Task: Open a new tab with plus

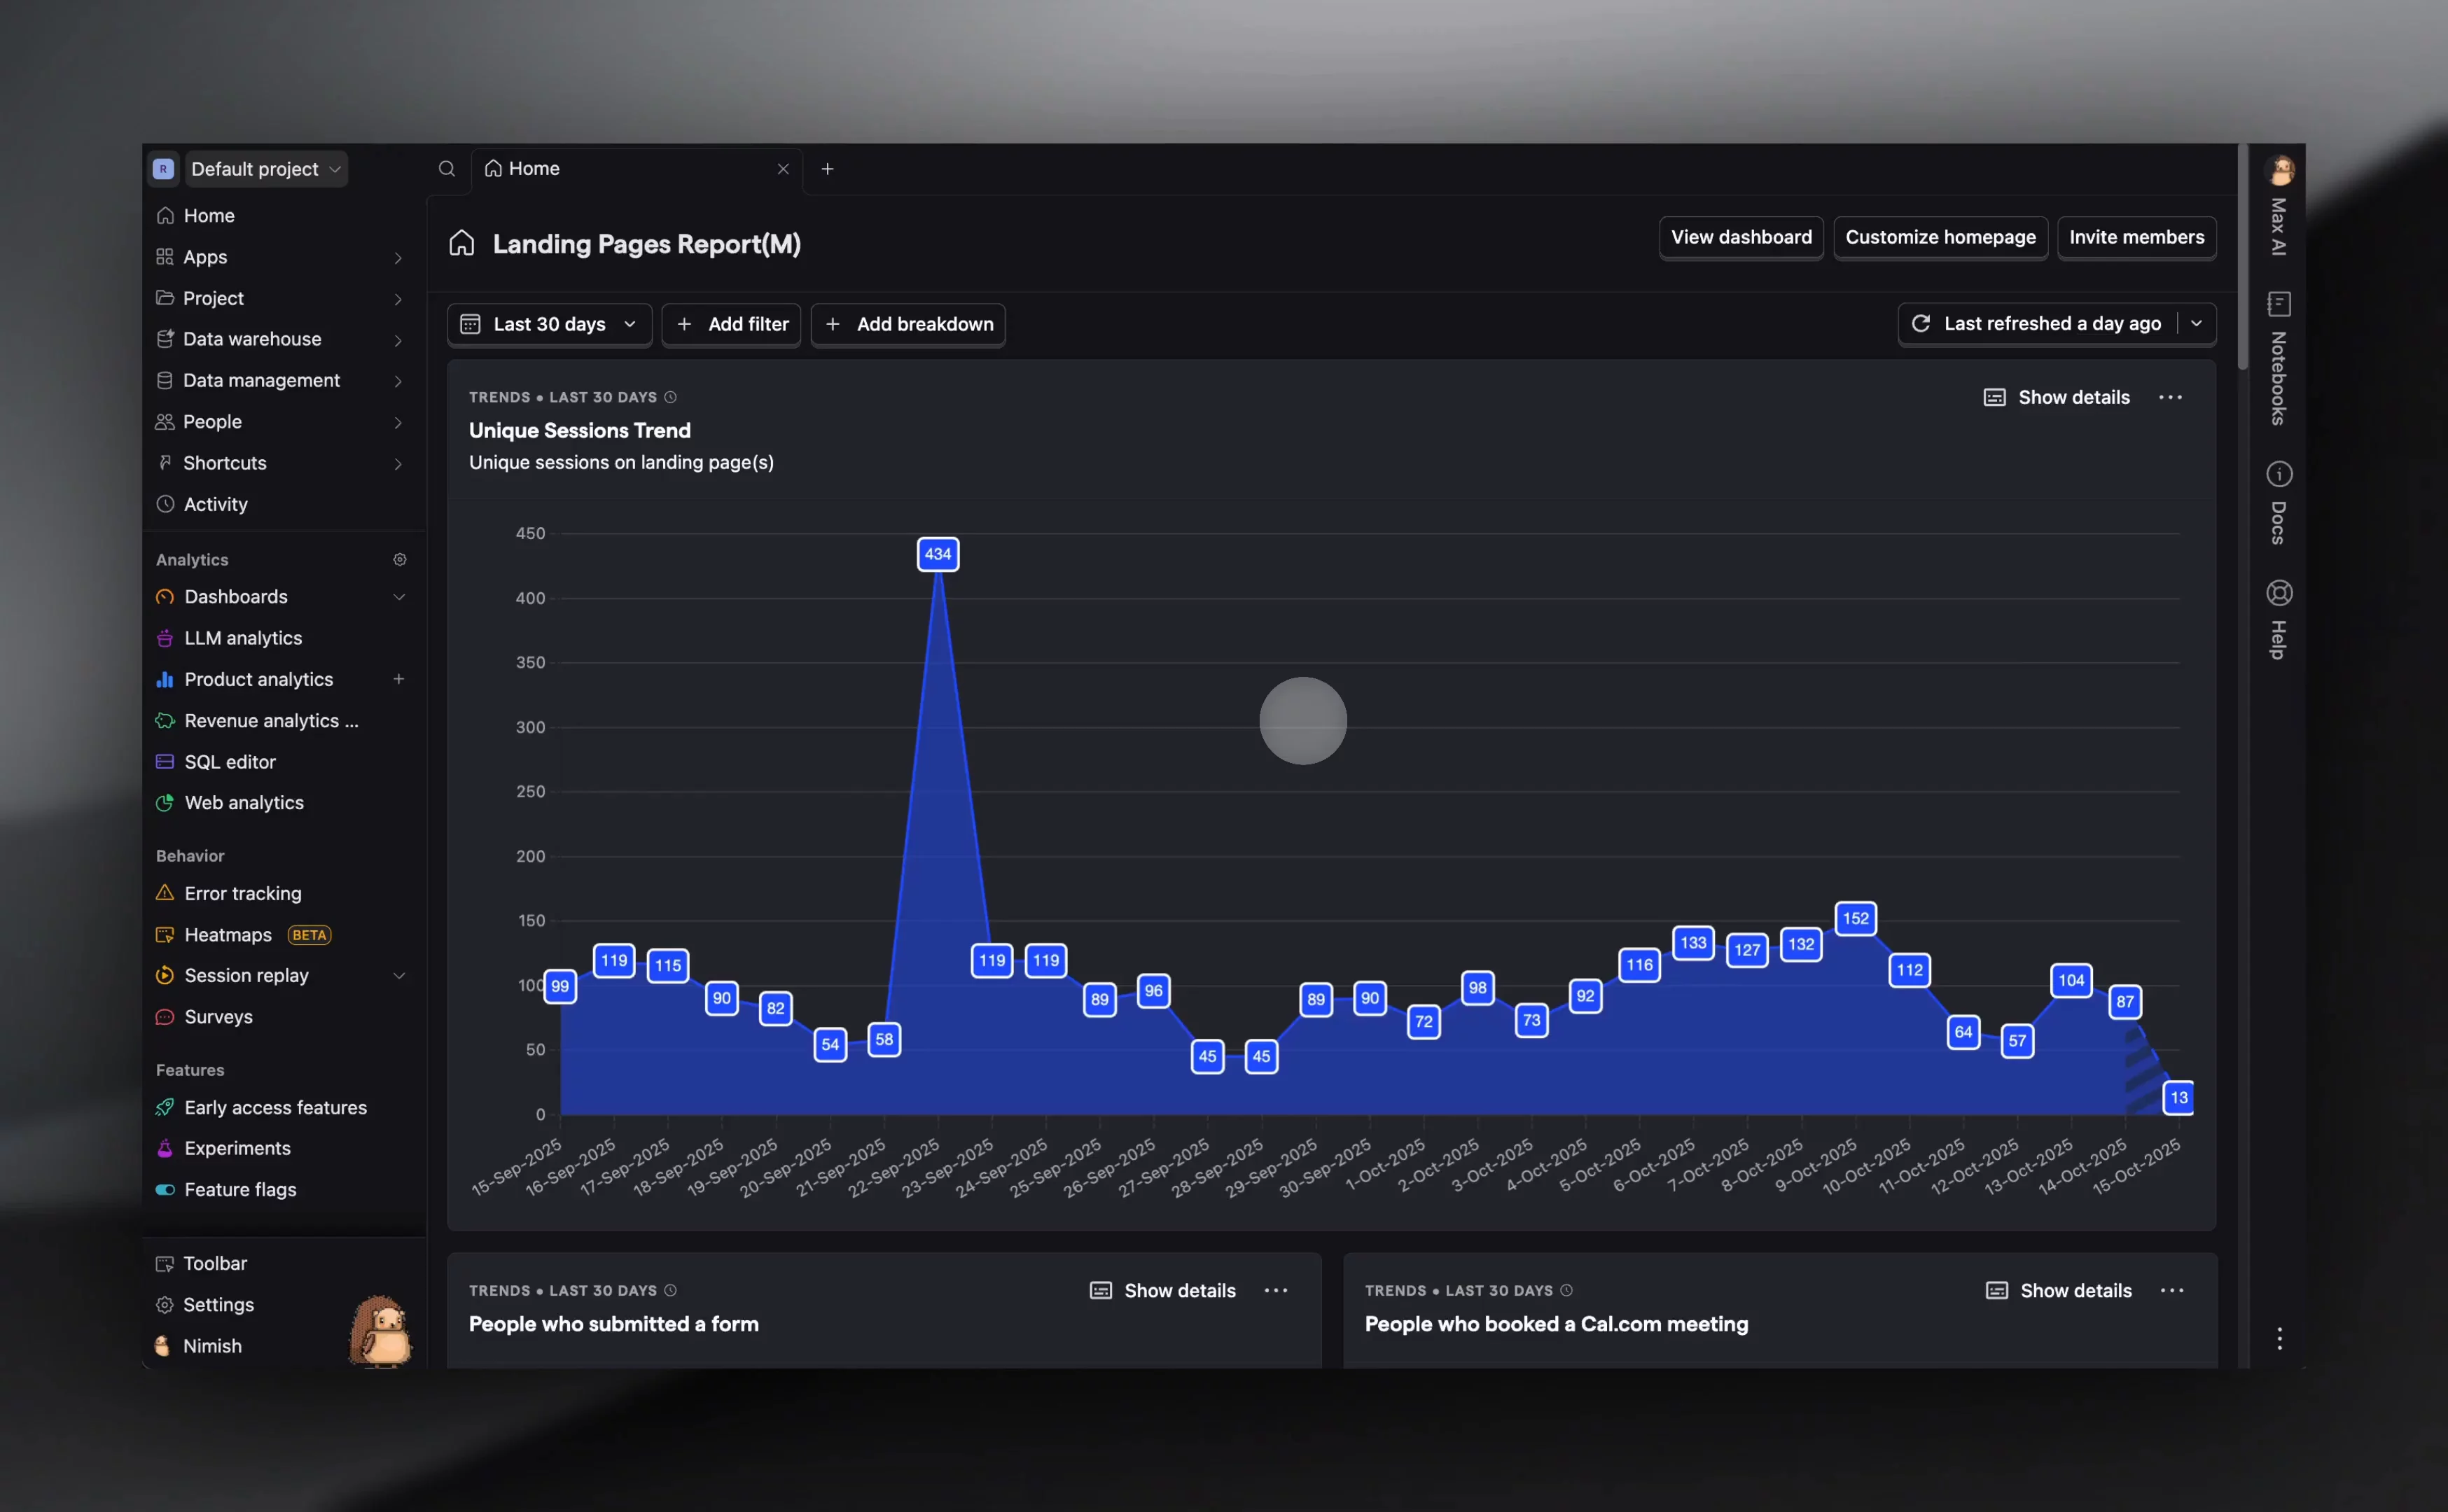Action: [827, 169]
